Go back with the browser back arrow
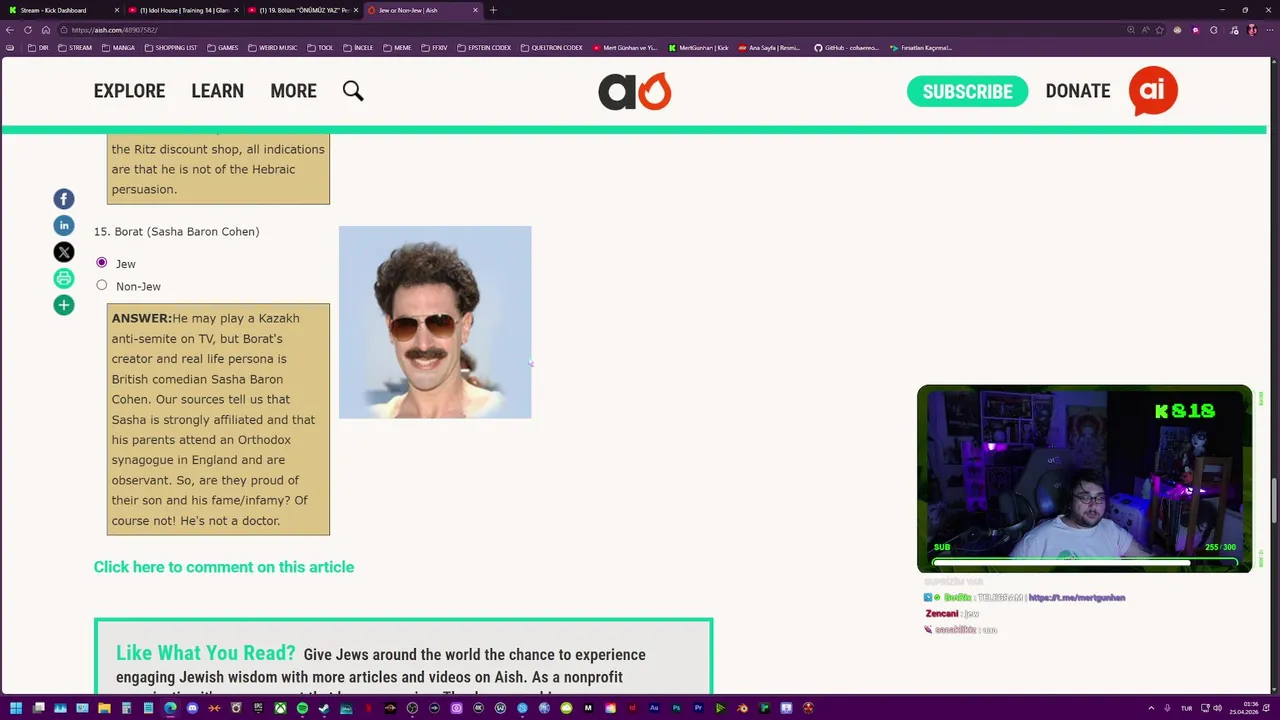Viewport: 1280px width, 720px height. tap(10, 30)
